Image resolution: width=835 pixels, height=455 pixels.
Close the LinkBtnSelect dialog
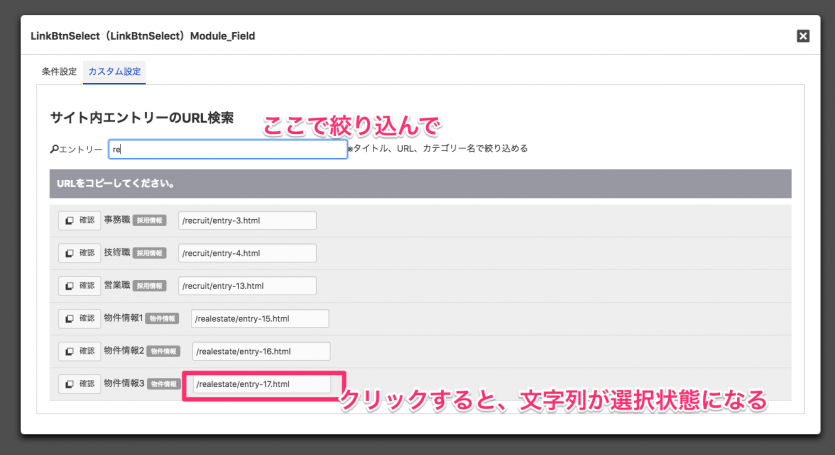pyautogui.click(x=802, y=36)
